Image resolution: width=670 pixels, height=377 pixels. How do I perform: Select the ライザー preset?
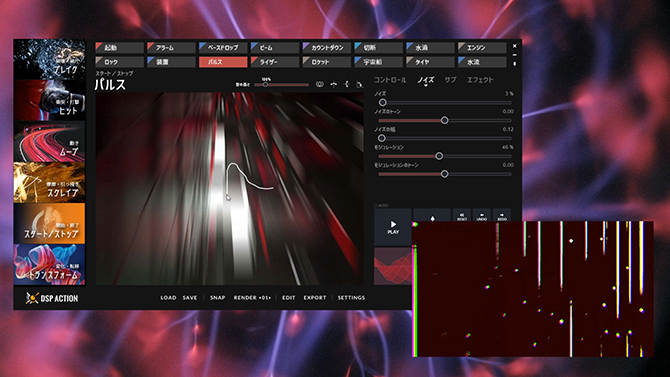(275, 62)
